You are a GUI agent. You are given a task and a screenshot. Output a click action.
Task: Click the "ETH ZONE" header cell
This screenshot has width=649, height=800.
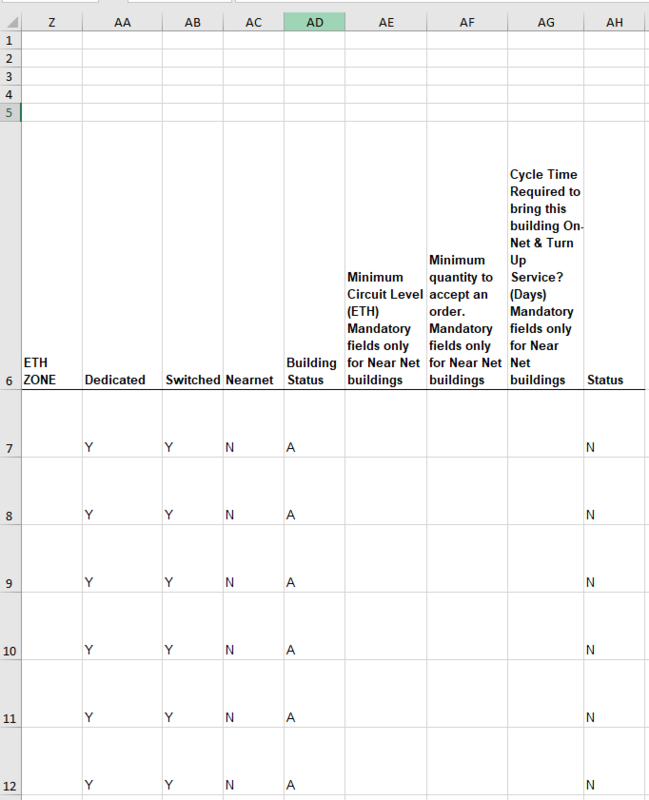click(x=51, y=371)
